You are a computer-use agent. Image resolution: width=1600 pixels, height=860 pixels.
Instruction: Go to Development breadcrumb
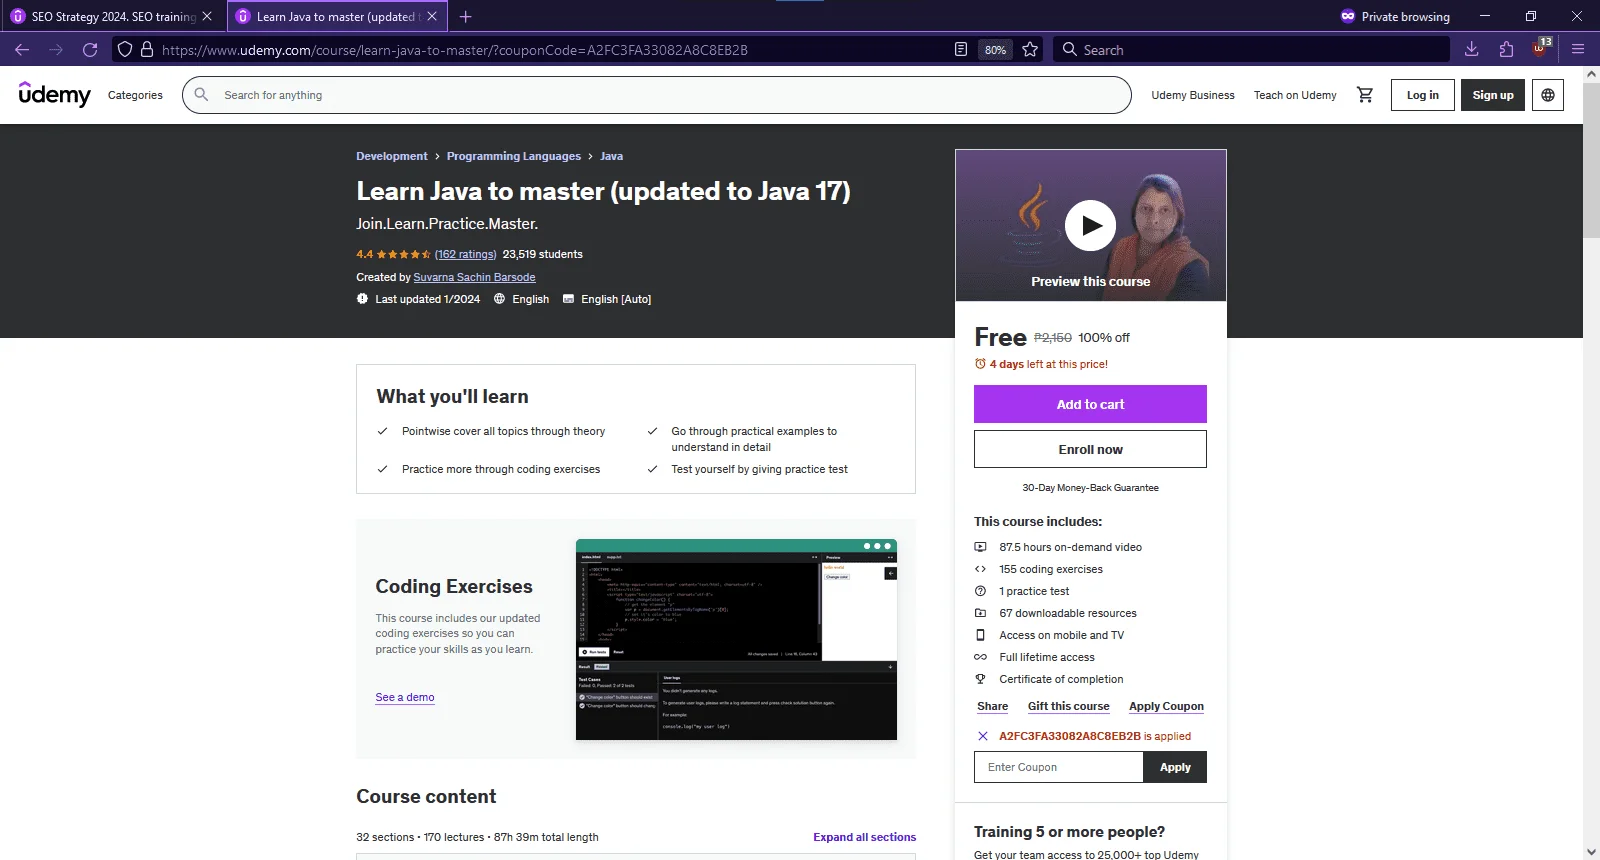coord(392,156)
